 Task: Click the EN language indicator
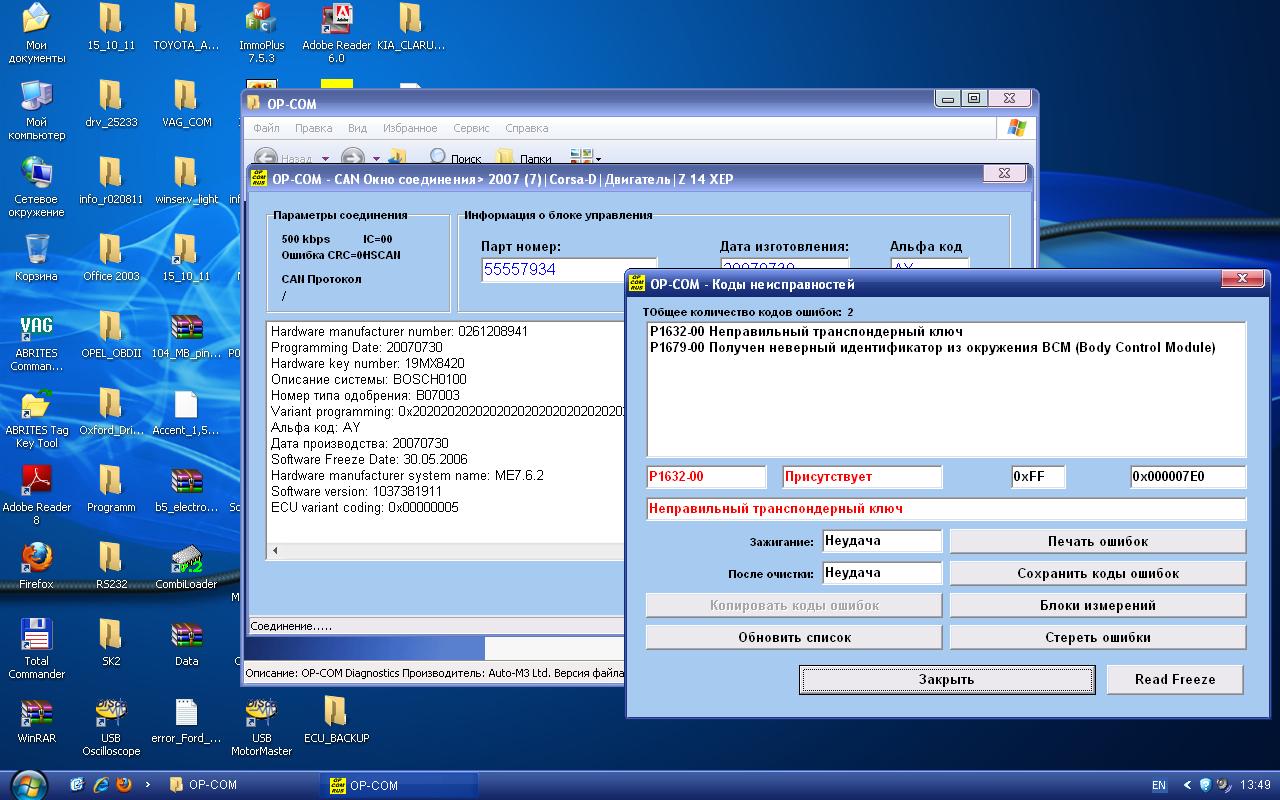[1159, 785]
